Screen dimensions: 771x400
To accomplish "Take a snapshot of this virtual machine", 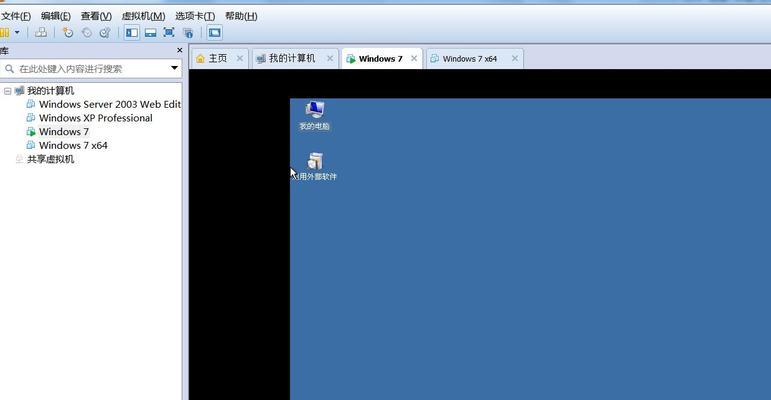I will pos(67,33).
